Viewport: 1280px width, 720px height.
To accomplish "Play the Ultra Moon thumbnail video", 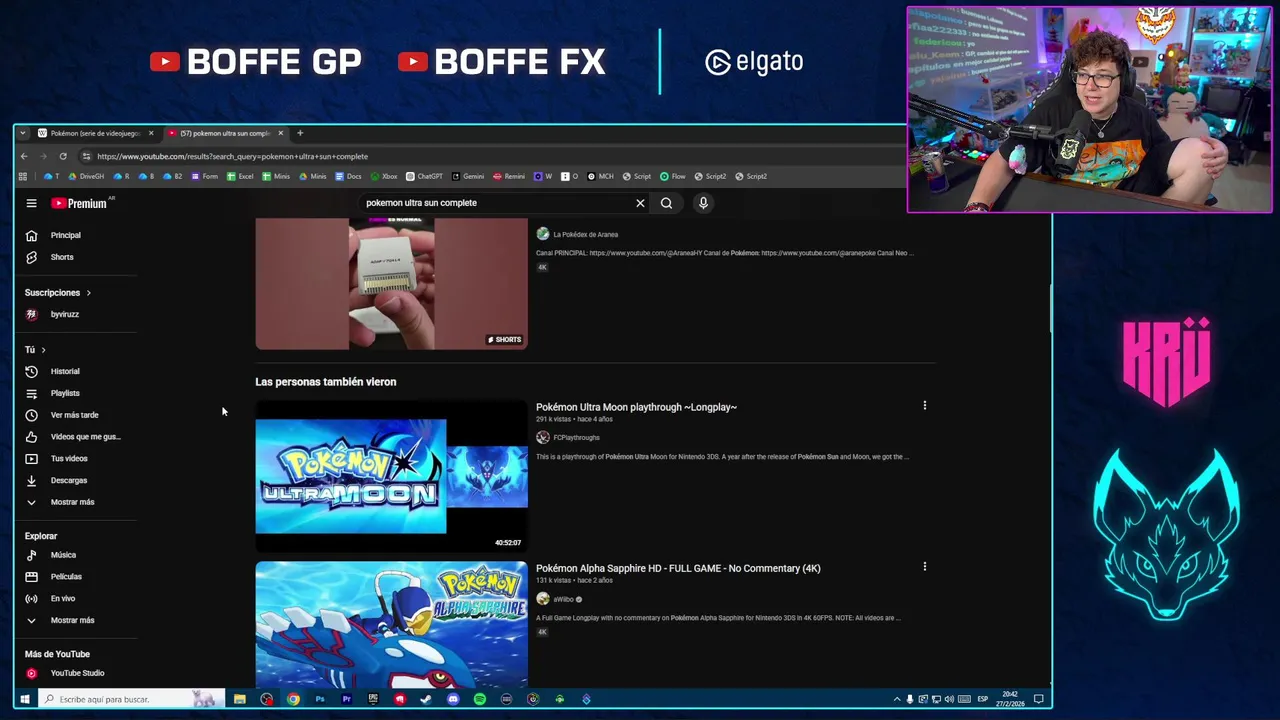I will pos(391,476).
